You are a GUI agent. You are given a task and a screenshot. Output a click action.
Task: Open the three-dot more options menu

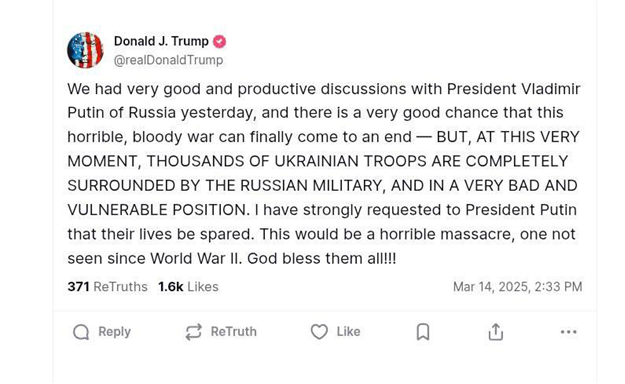tap(568, 332)
